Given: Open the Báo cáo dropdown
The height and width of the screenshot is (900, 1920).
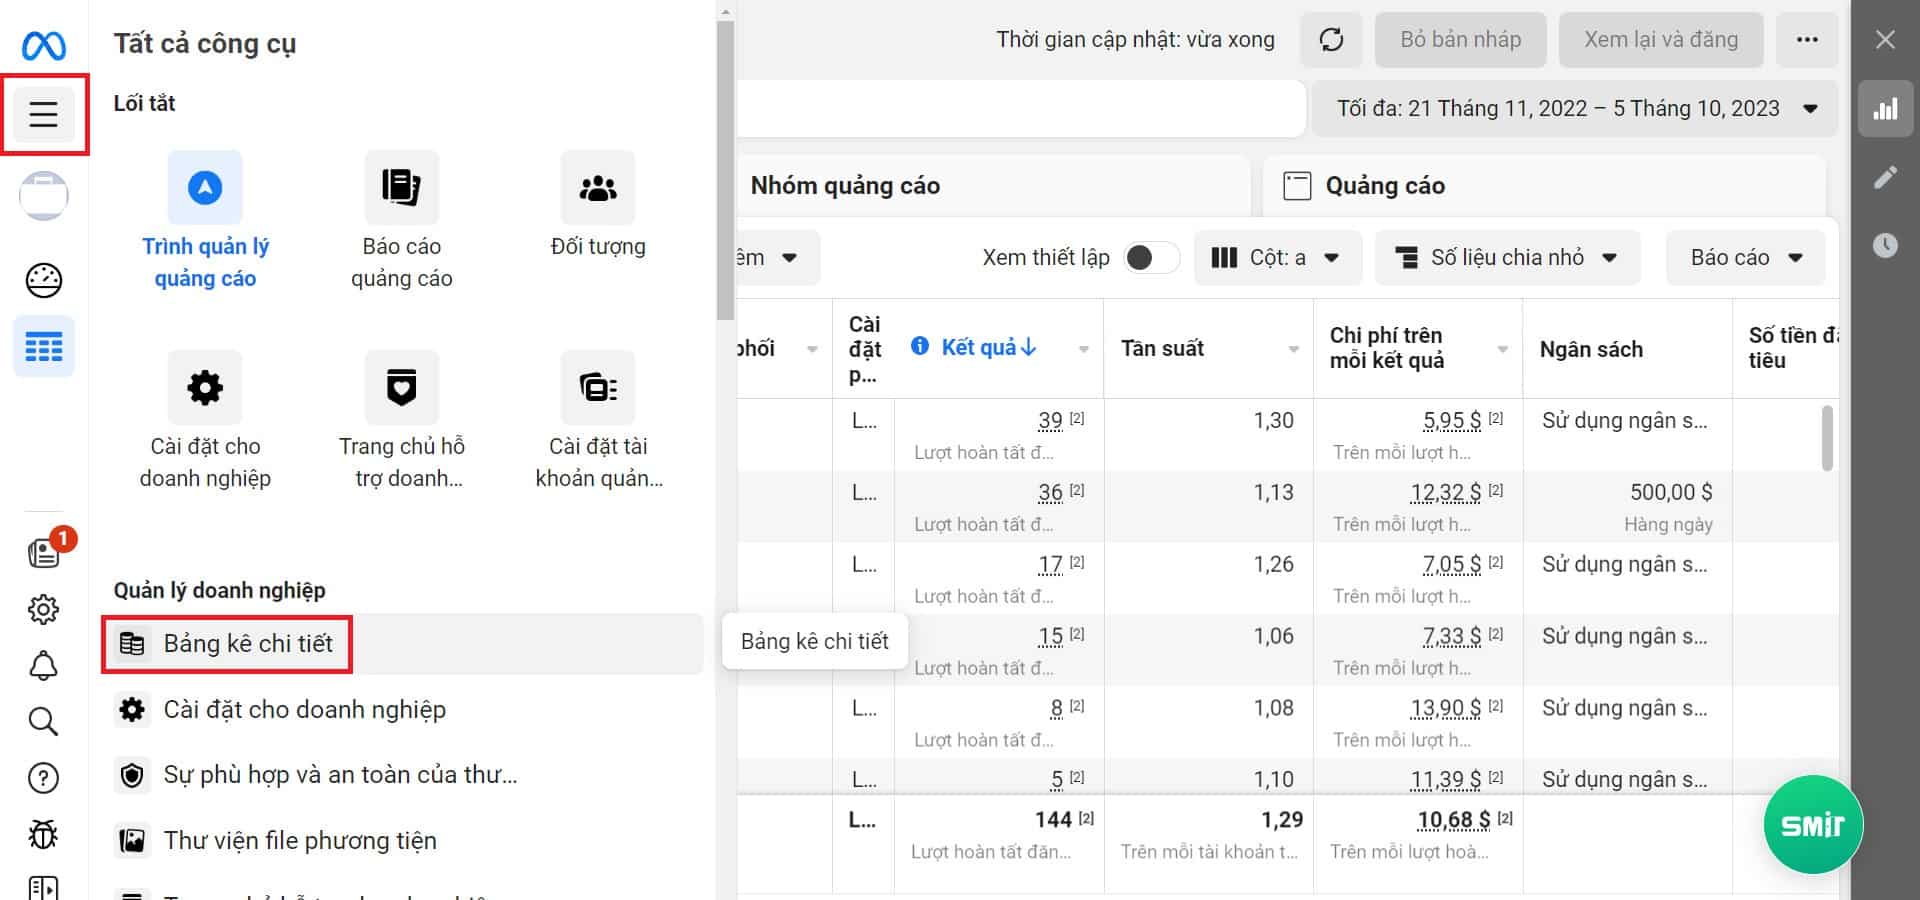Looking at the screenshot, I should [1745, 258].
